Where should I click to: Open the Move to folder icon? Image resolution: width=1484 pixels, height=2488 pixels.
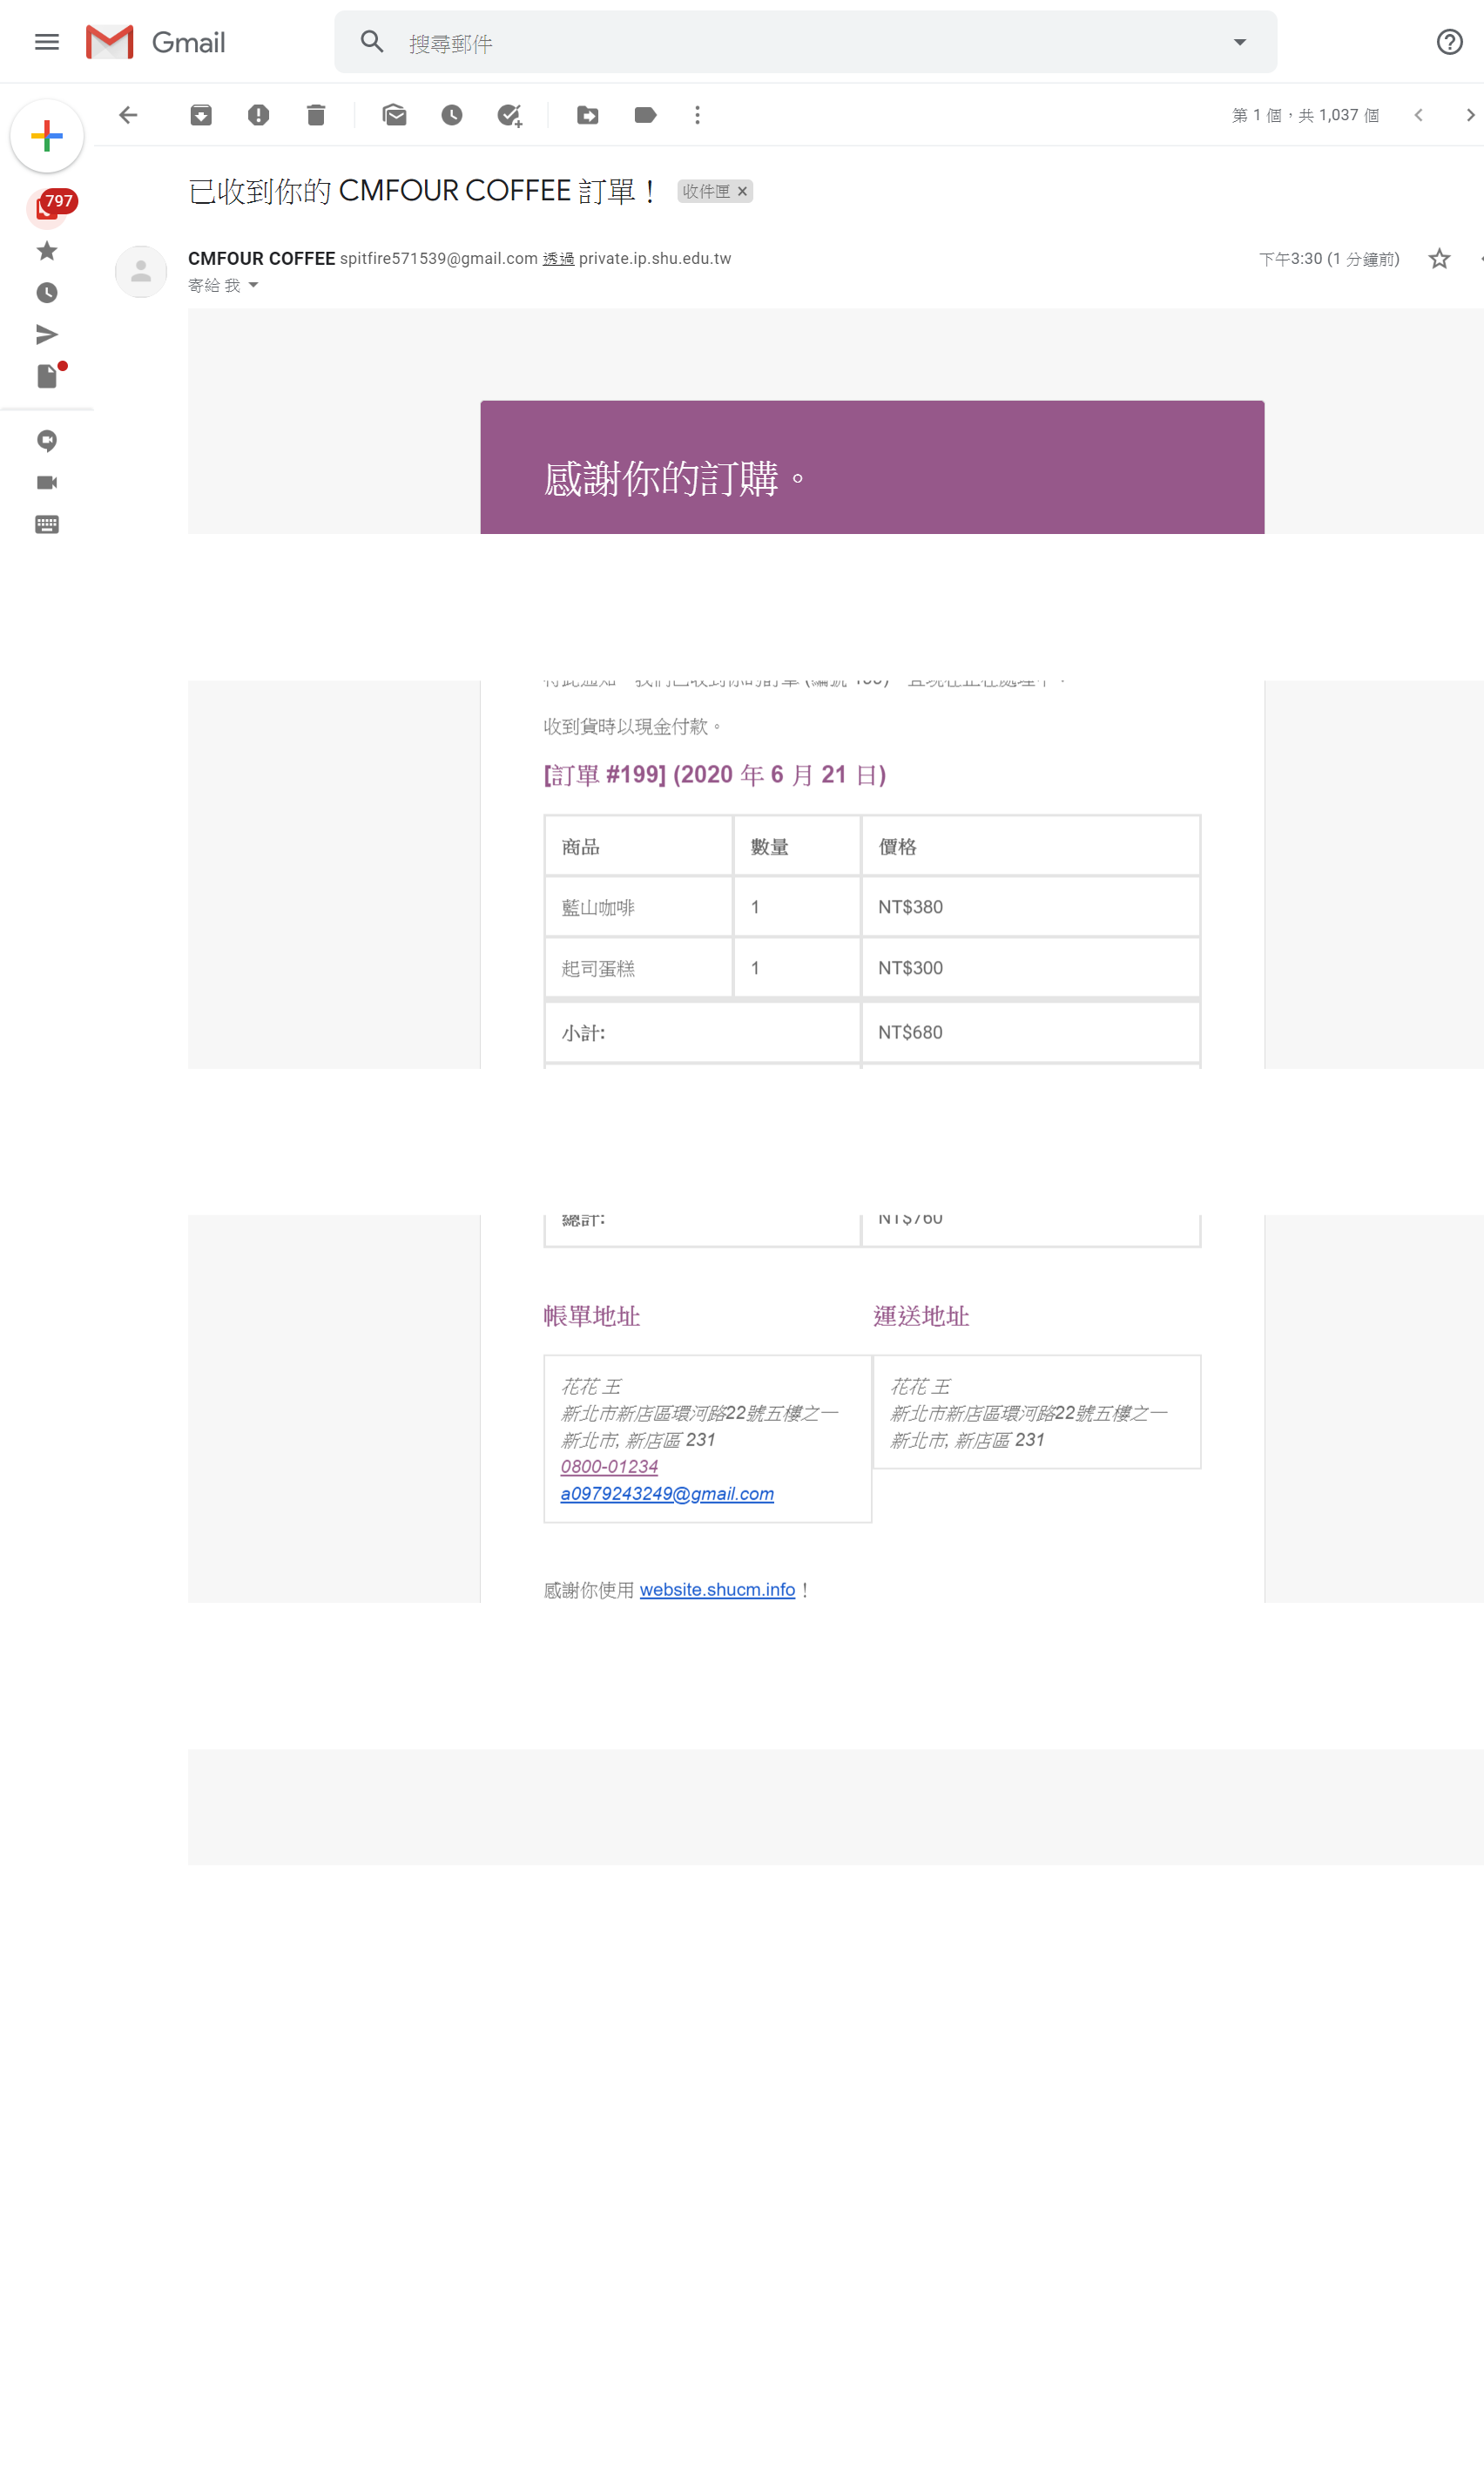(x=588, y=115)
